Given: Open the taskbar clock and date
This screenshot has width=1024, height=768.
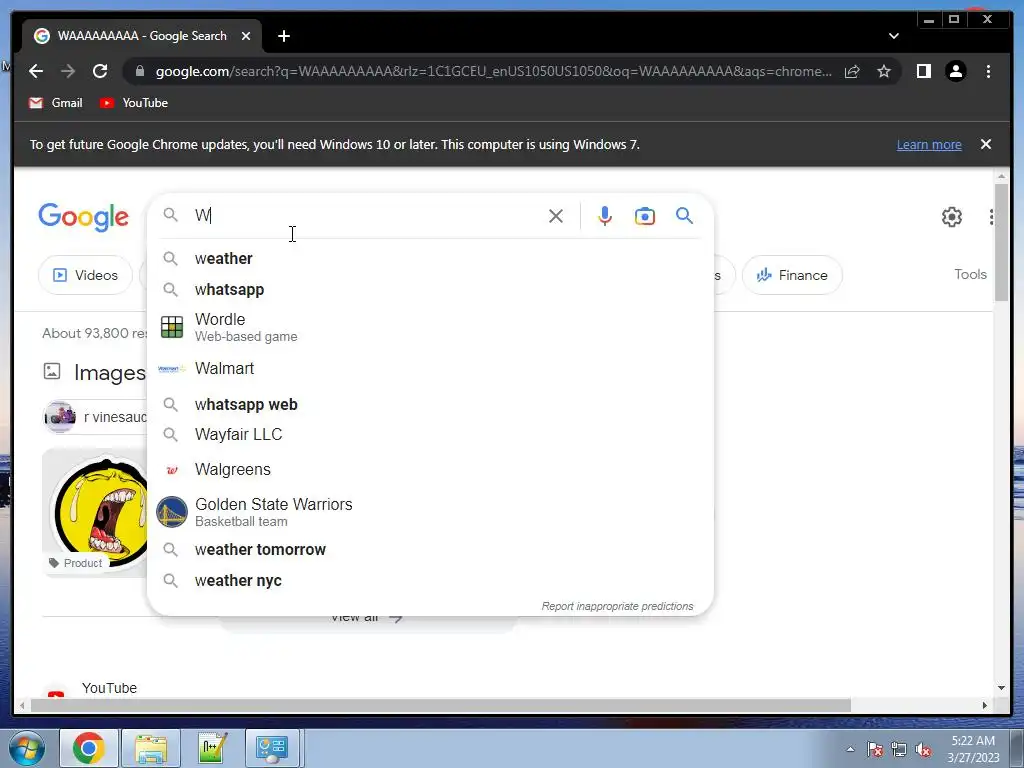Looking at the screenshot, I should coord(973,749).
